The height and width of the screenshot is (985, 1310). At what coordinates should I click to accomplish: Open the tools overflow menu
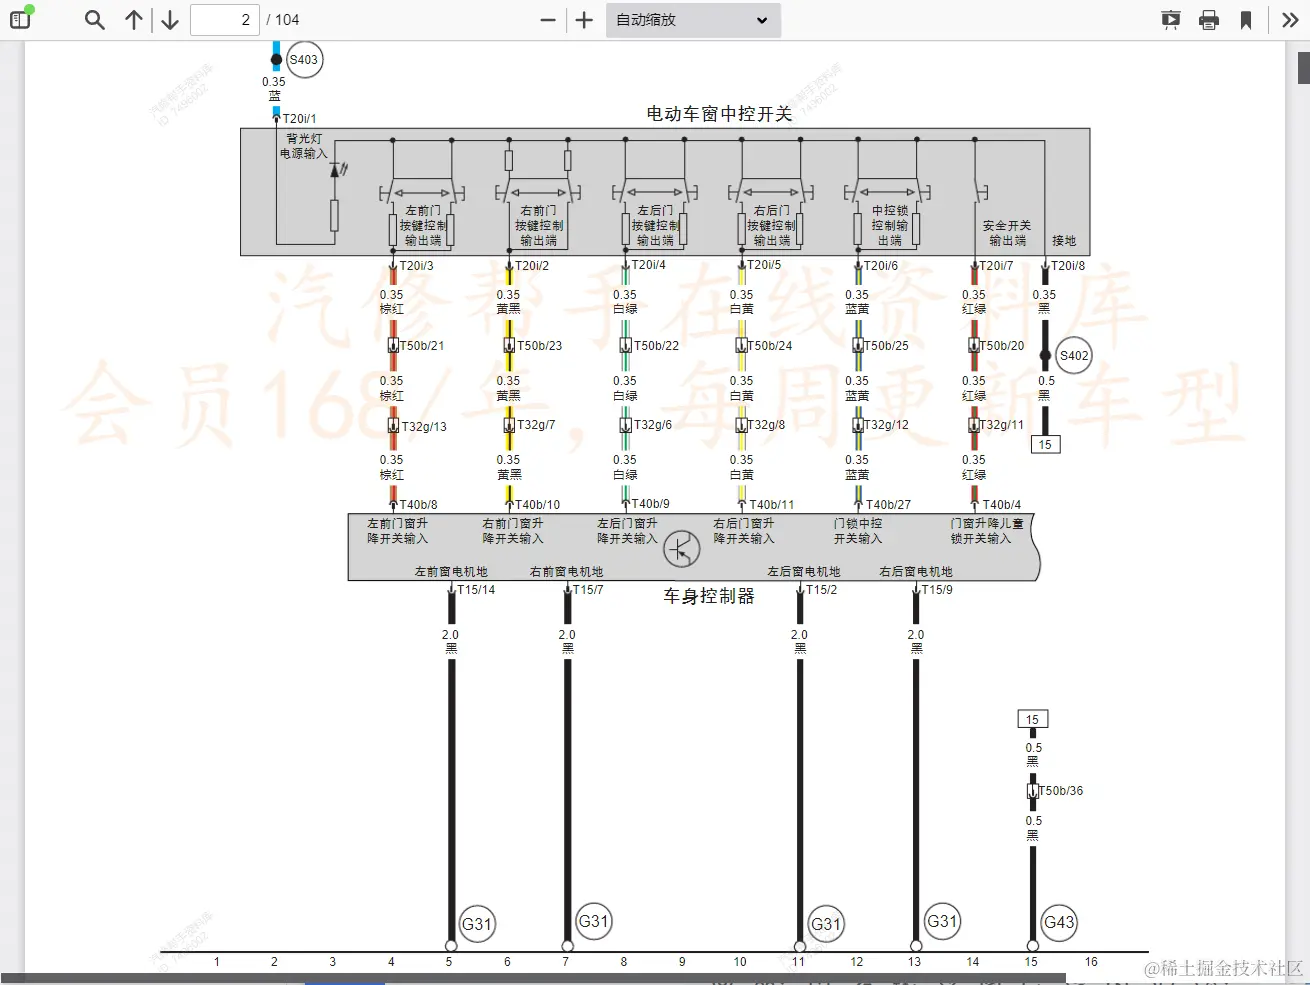[x=1290, y=19]
